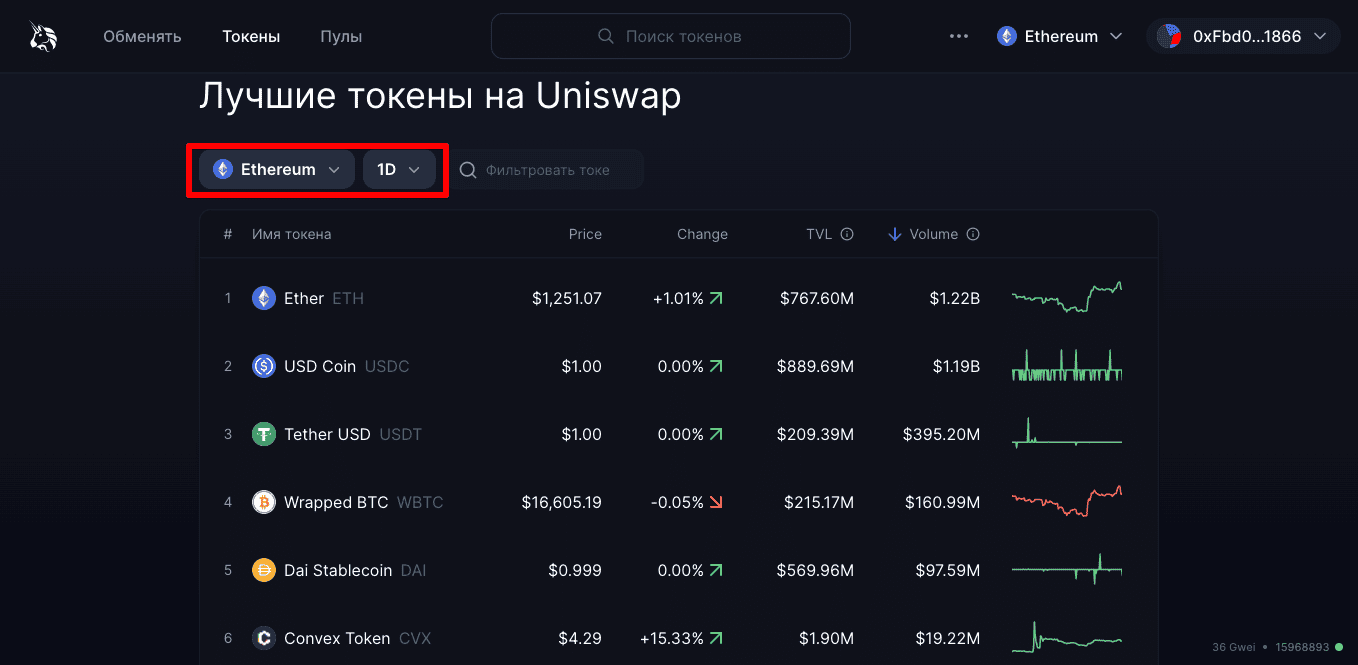This screenshot has height=665, width=1358.
Task: Open the three-dot more menu
Action: (x=959, y=36)
